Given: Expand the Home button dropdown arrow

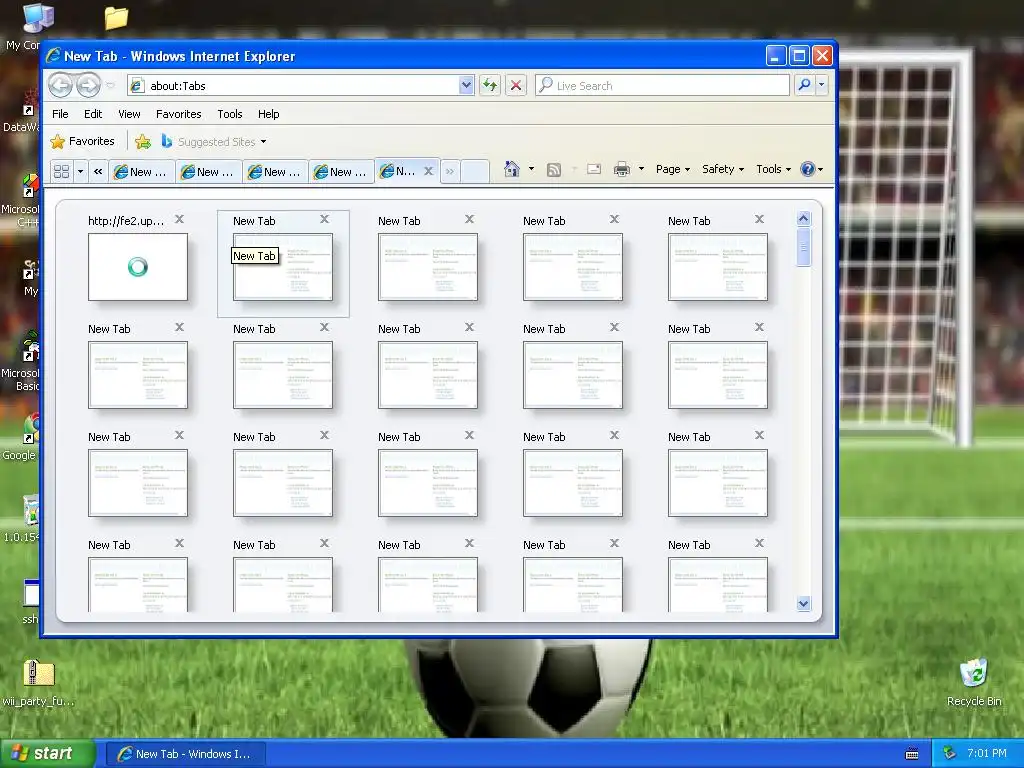Looking at the screenshot, I should pyautogui.click(x=531, y=169).
